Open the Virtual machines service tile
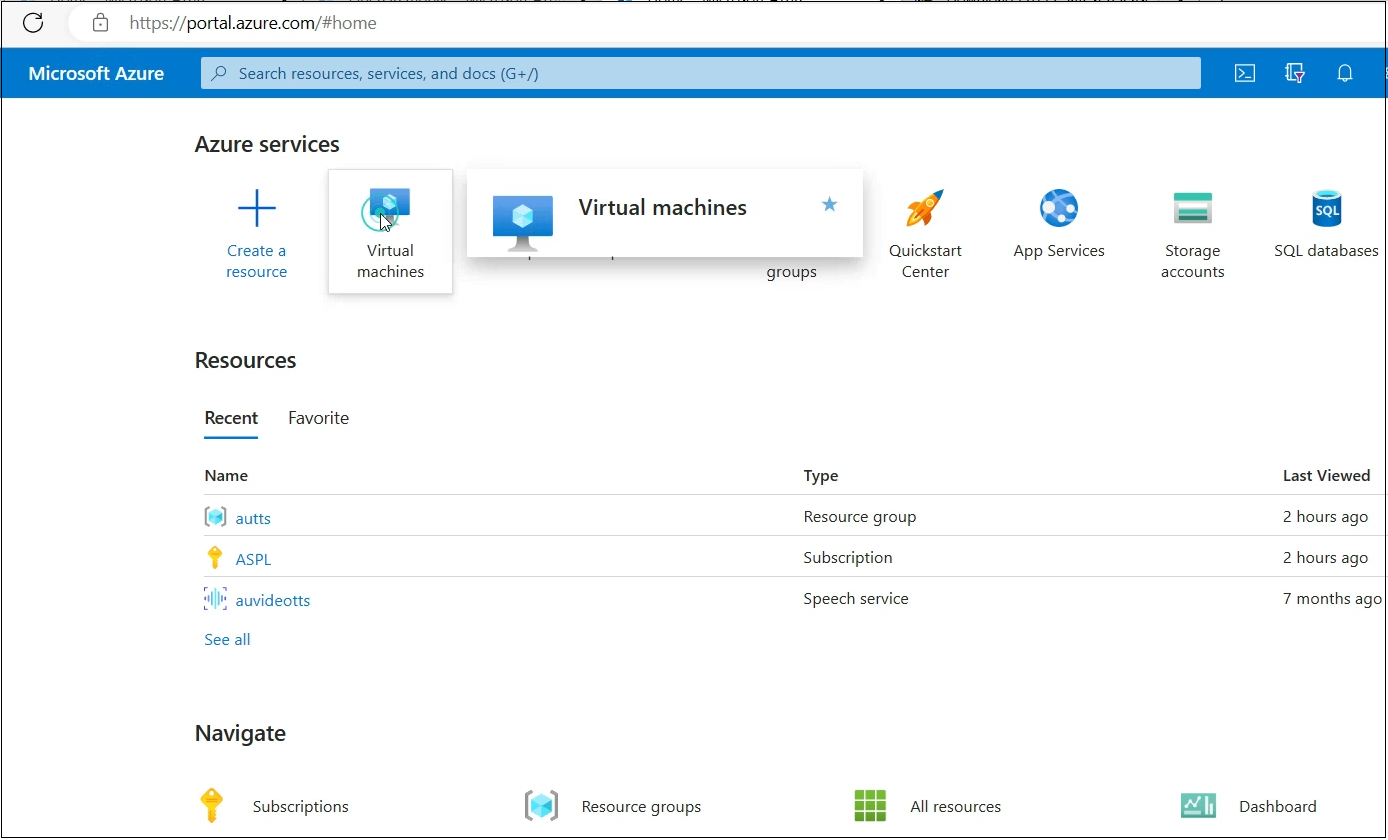Viewport: 1388px width, 840px height. [x=390, y=232]
